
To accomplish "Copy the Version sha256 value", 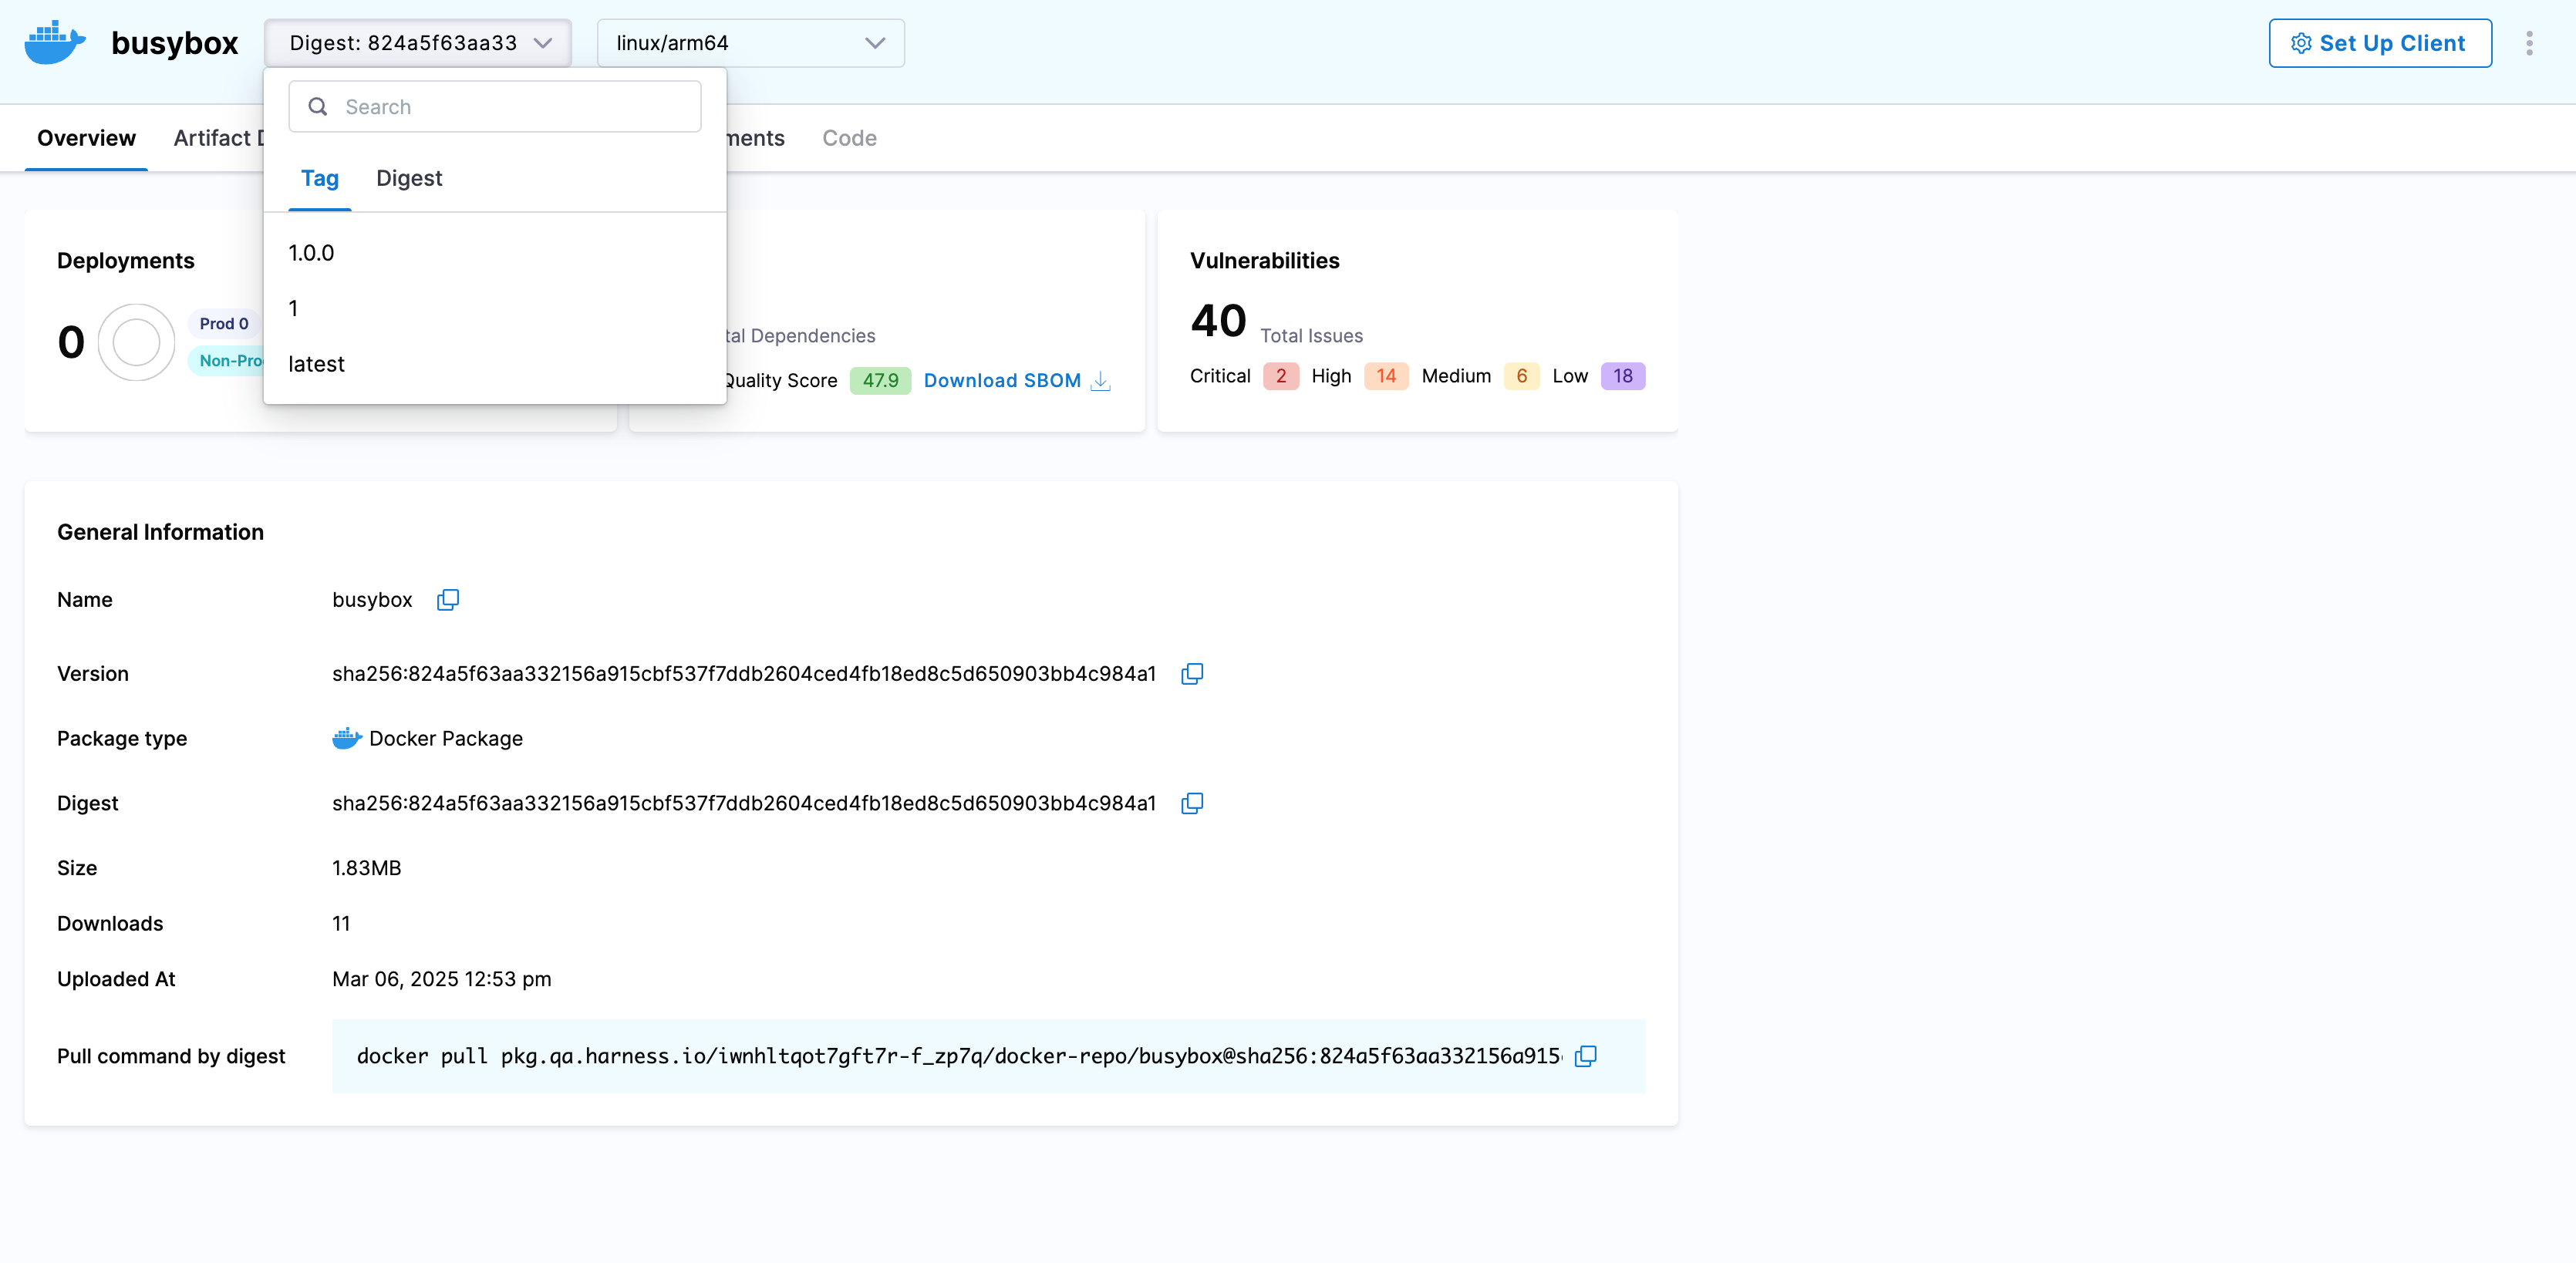I will [1191, 674].
